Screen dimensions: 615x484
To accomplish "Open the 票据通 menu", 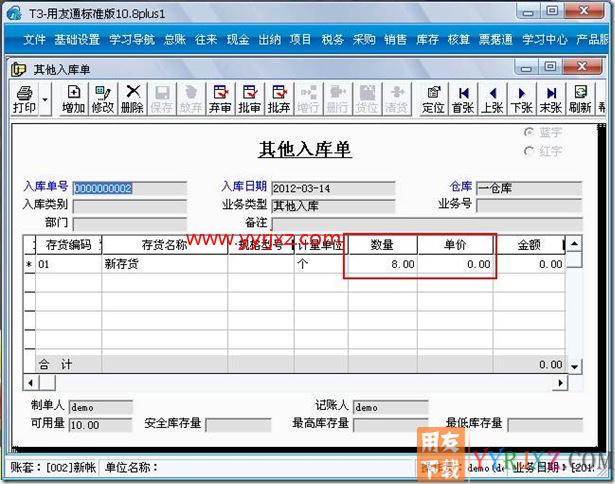I will (496, 39).
